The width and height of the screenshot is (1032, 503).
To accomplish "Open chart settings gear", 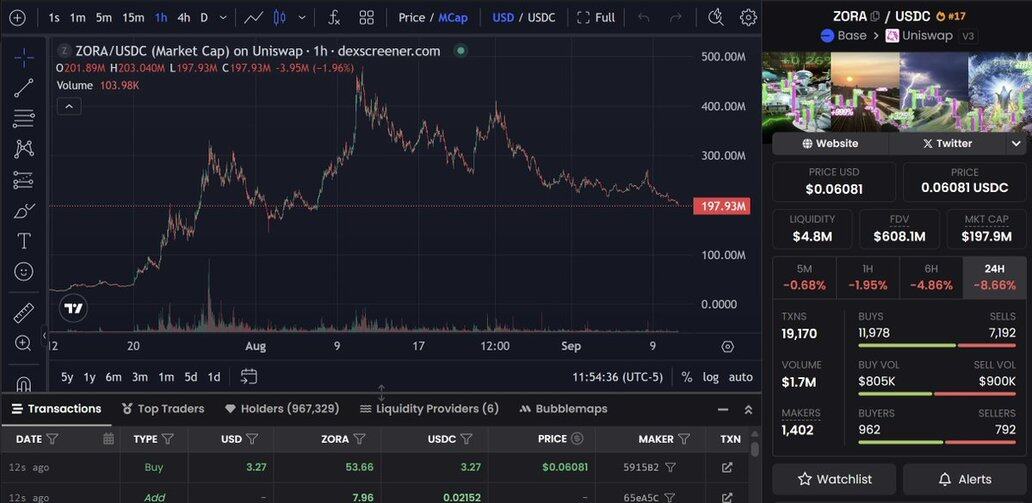I will 748,18.
